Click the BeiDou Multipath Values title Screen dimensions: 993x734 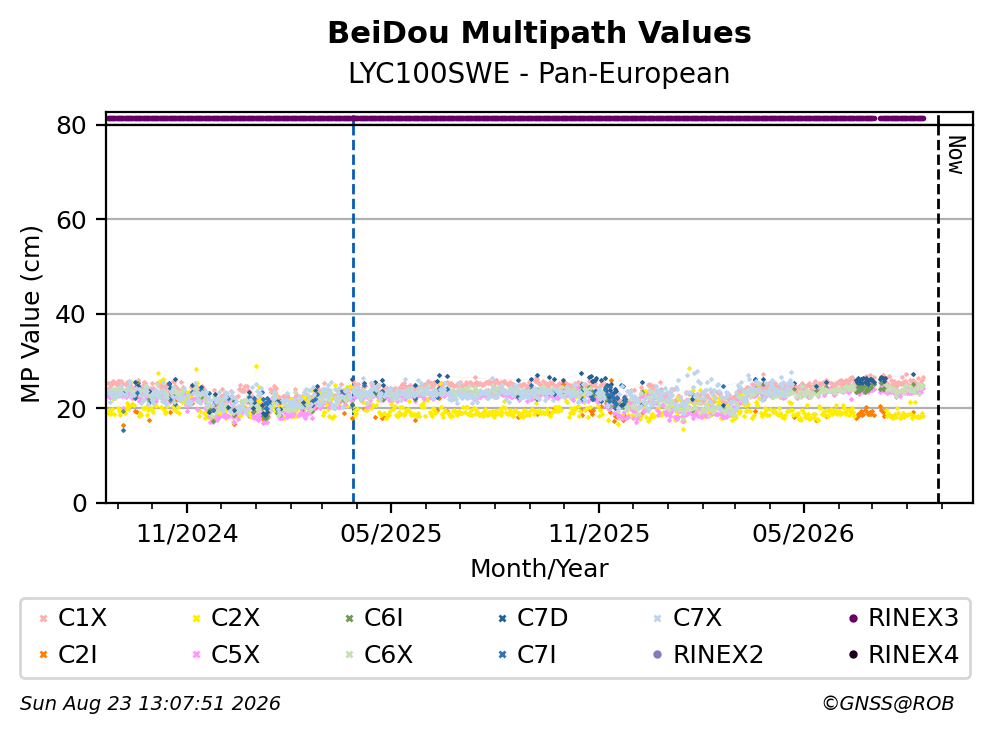click(540, 33)
